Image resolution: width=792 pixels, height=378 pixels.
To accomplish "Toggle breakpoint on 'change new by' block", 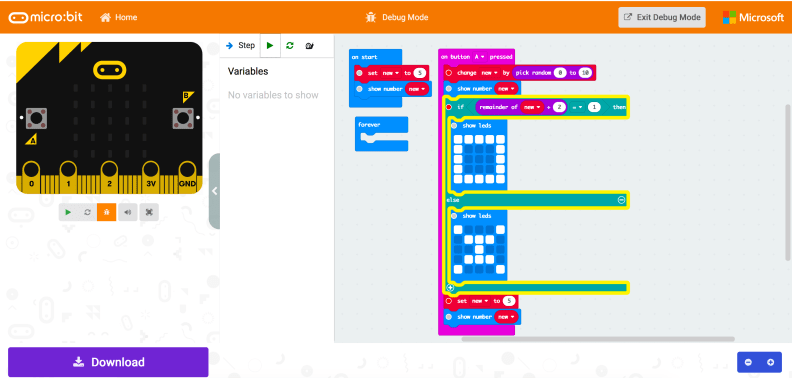I will [449, 73].
